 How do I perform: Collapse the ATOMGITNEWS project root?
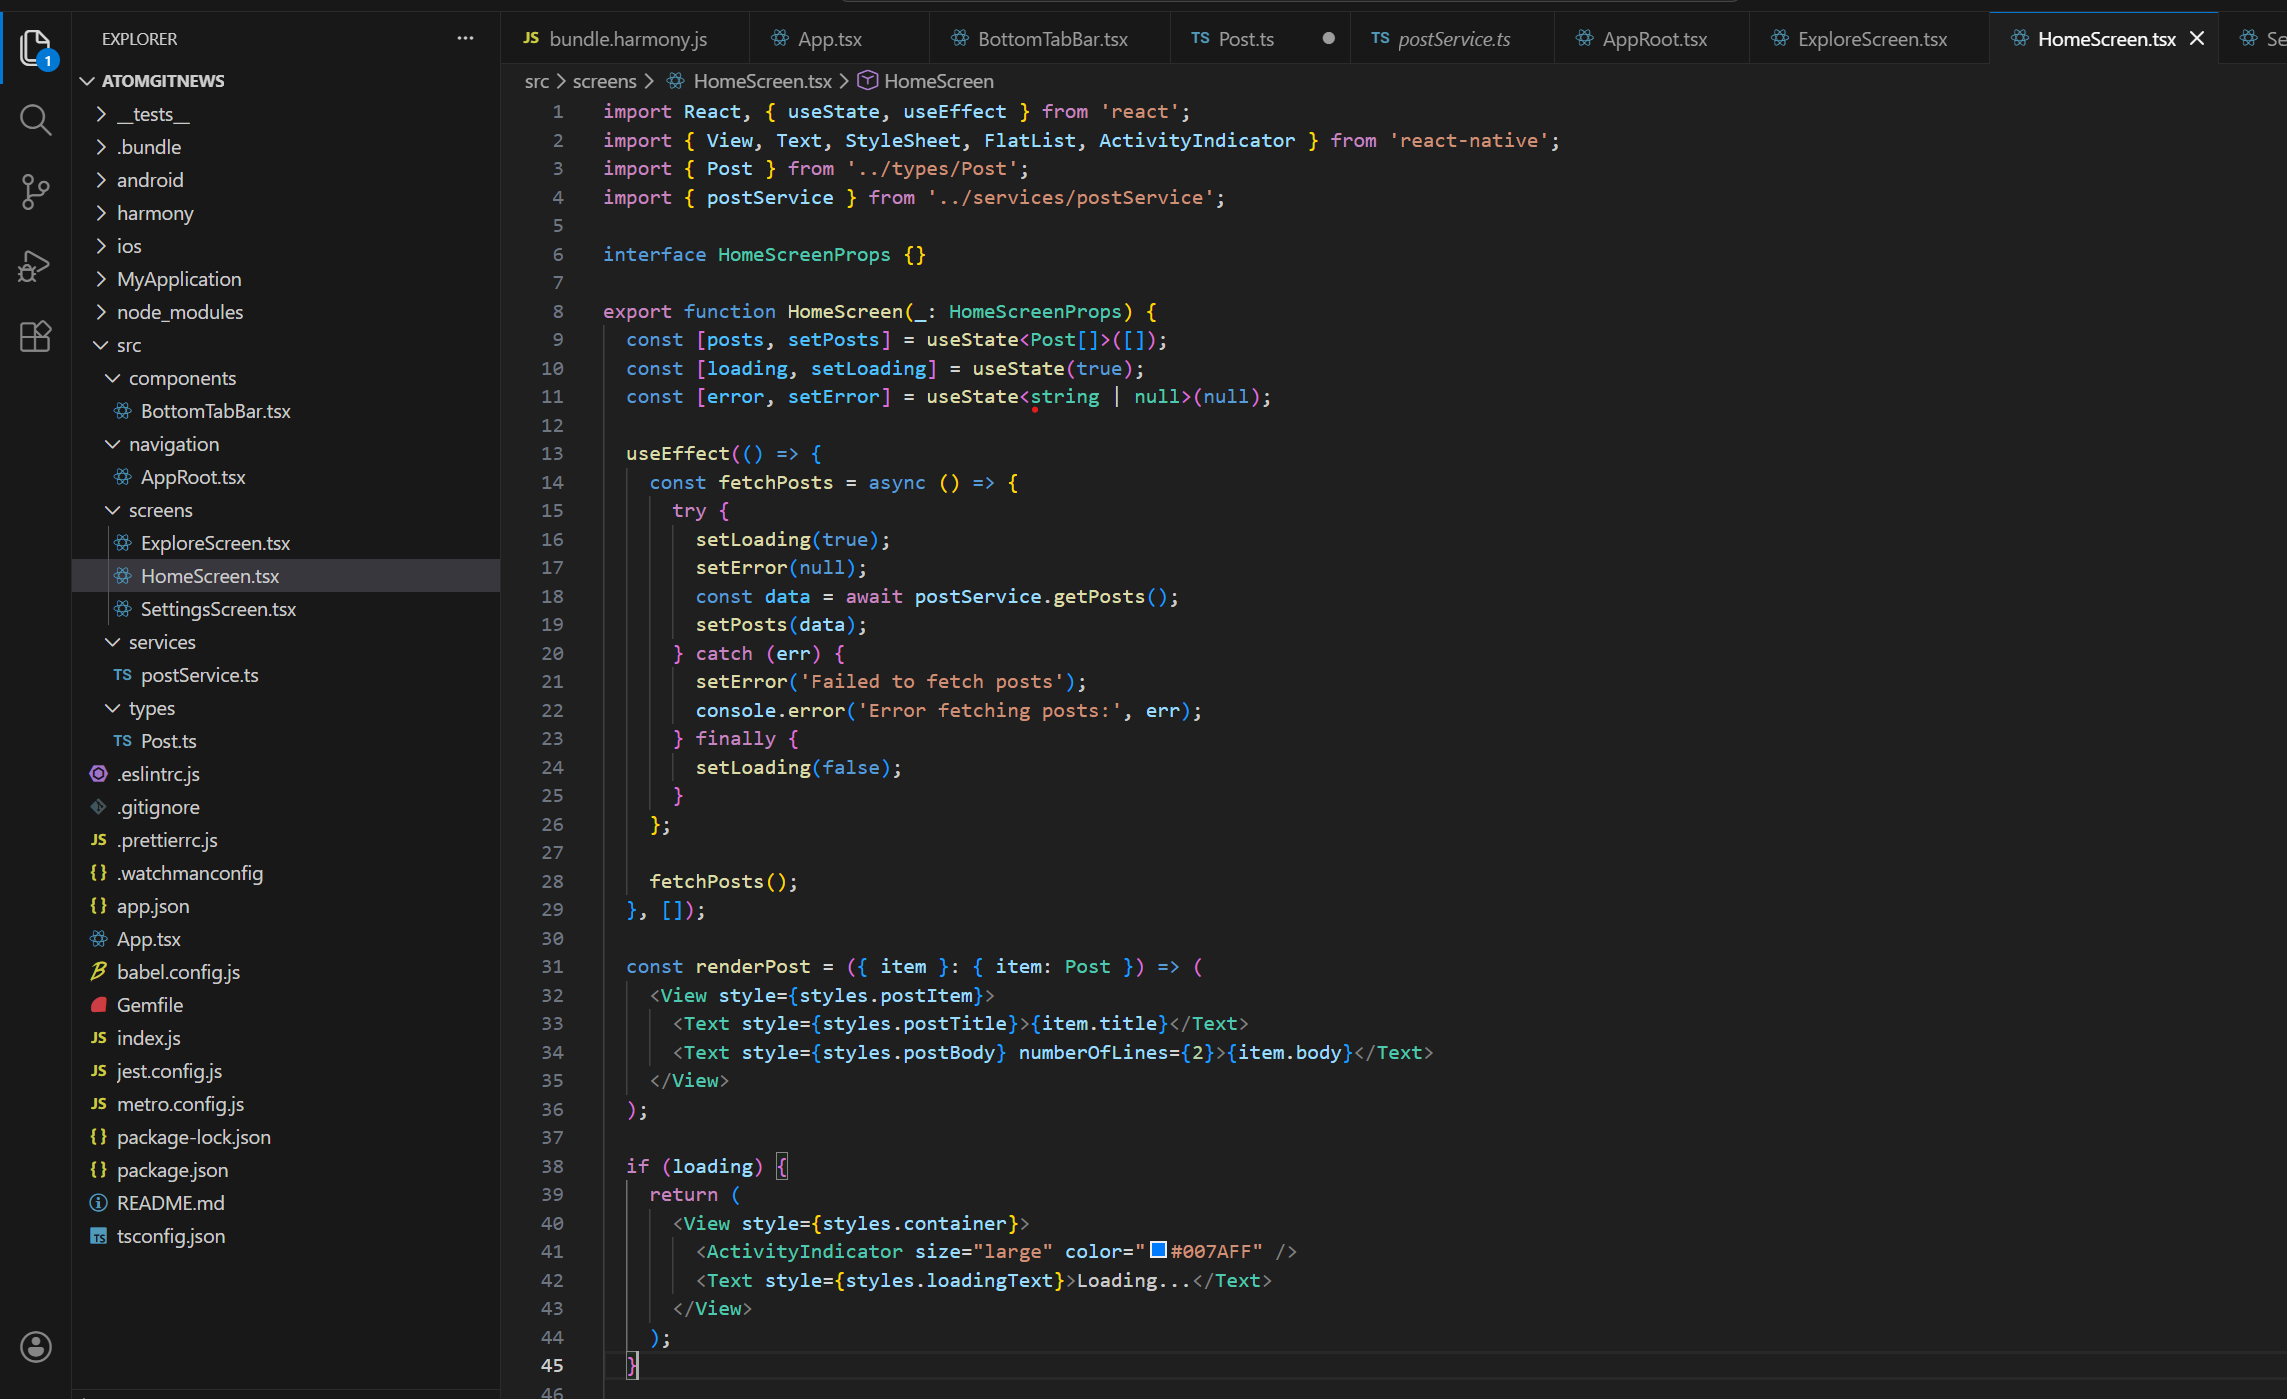88,81
